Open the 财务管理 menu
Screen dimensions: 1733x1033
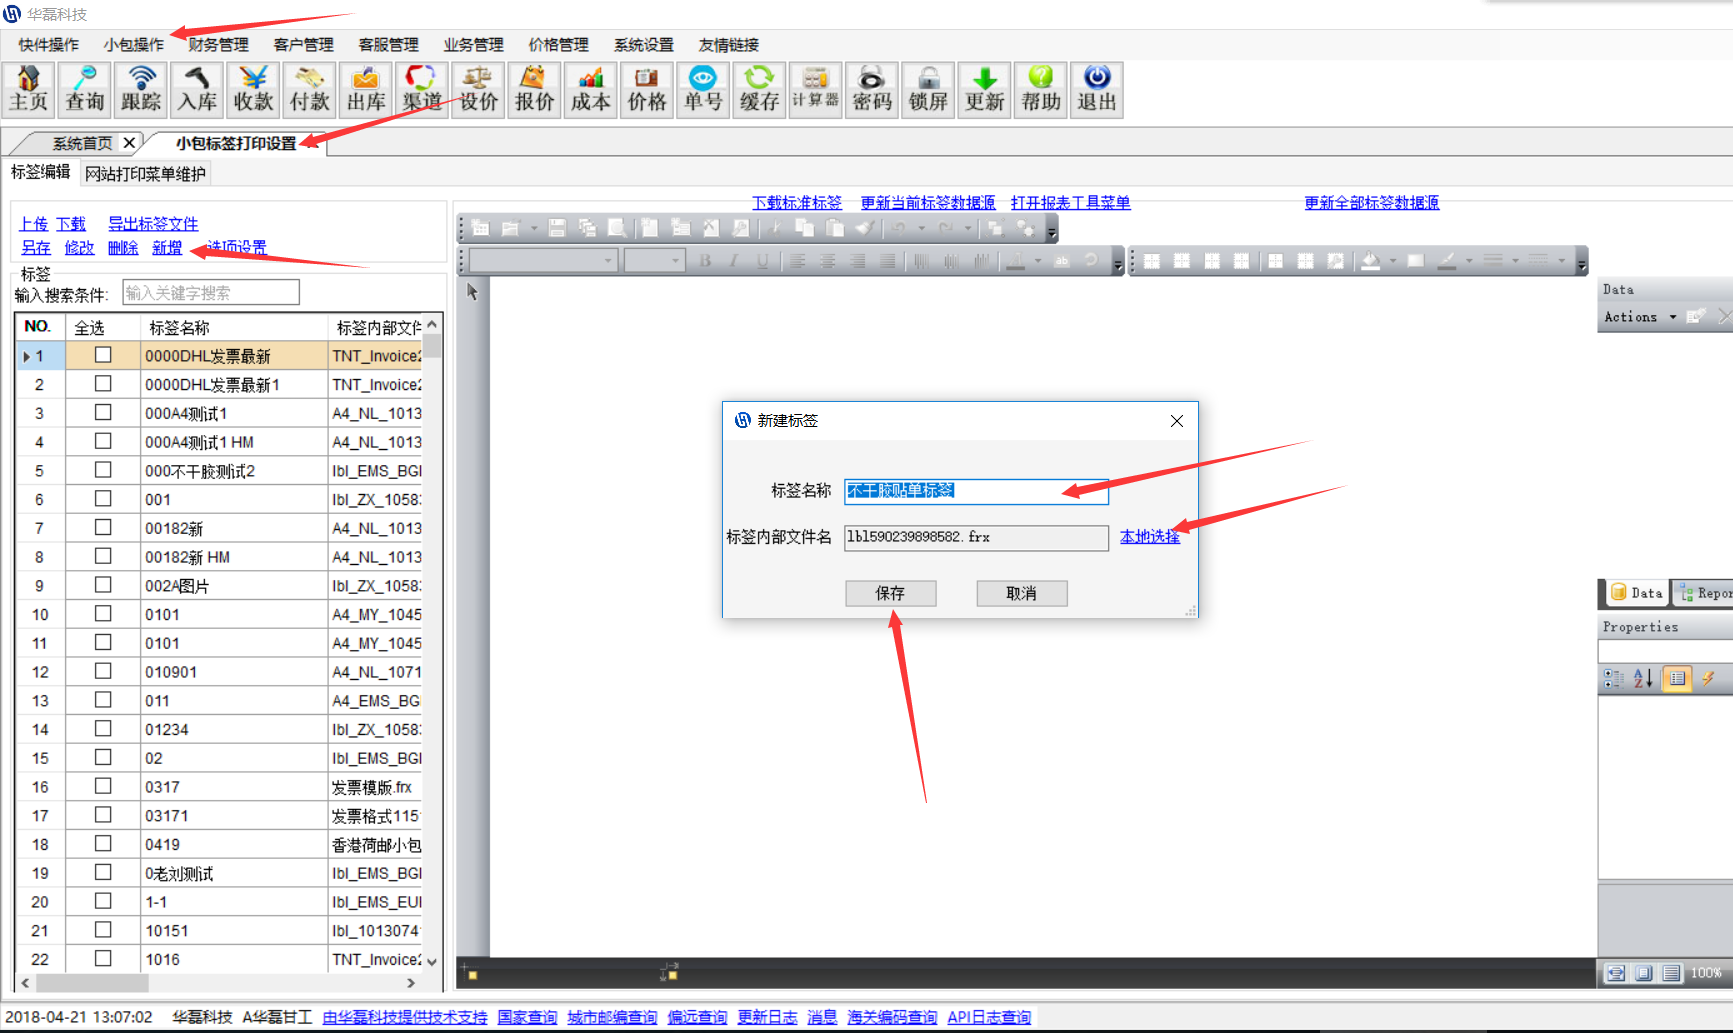218,45
